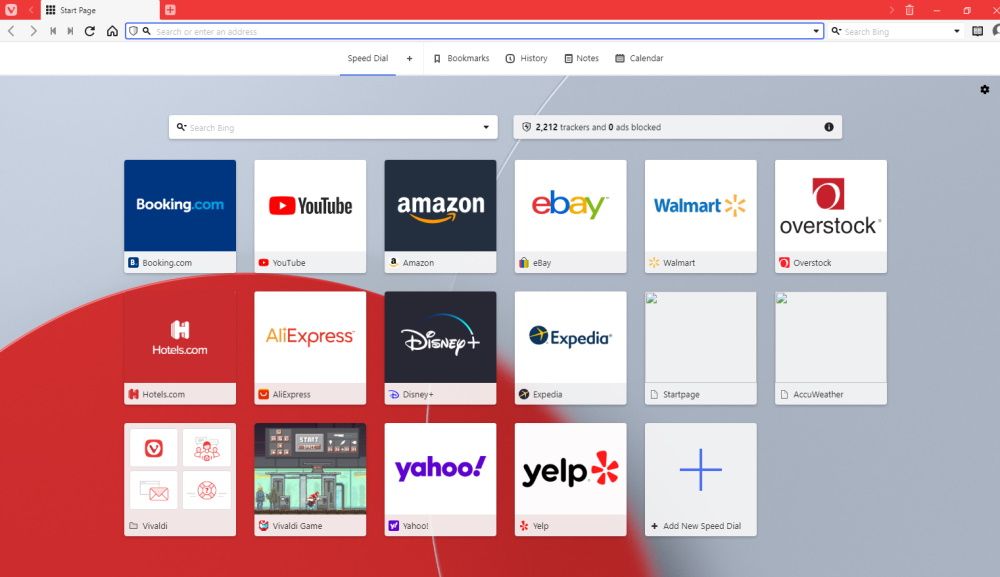Viewport: 1000px width, 577px height.
Task: Click the Rewind history button
Action: click(53, 31)
